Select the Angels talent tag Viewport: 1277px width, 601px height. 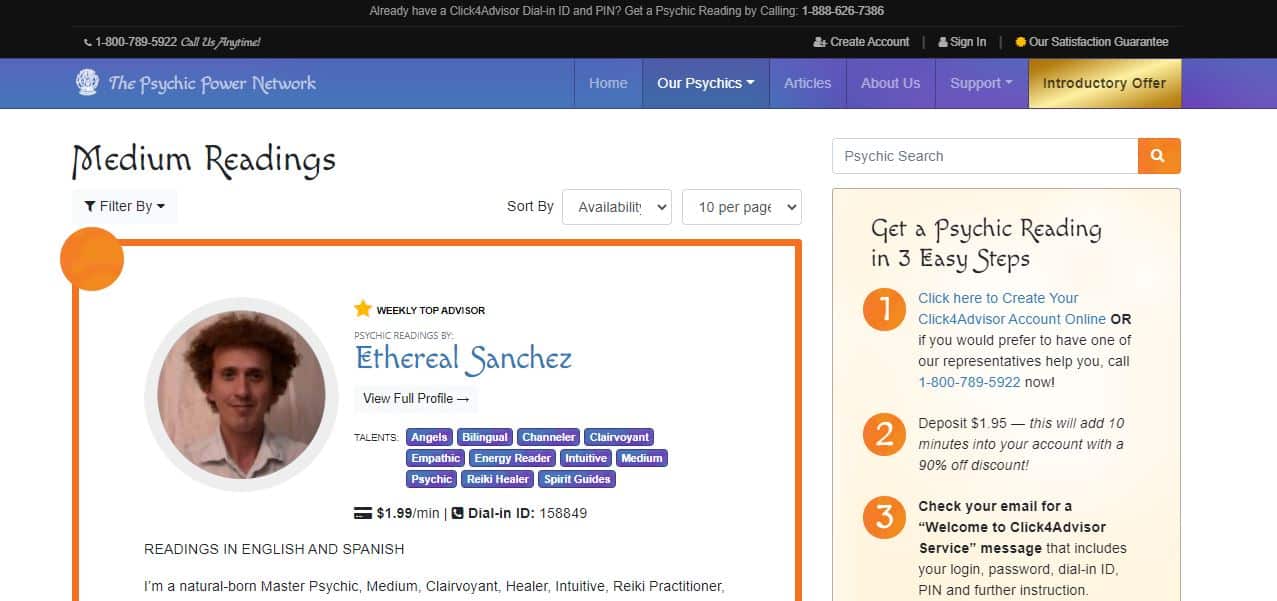tap(429, 437)
